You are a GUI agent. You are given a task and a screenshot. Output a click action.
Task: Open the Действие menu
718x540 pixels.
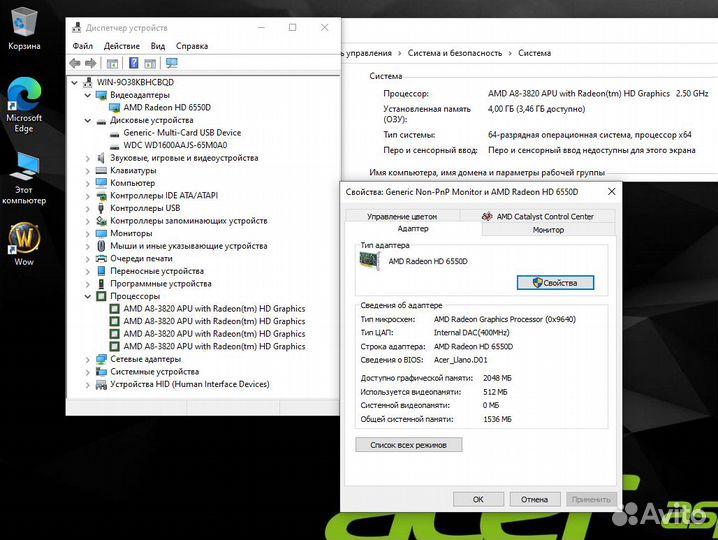[x=121, y=46]
